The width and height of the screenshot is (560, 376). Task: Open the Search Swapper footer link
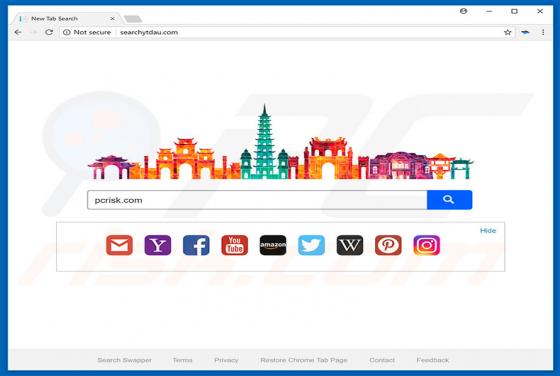pyautogui.click(x=124, y=360)
